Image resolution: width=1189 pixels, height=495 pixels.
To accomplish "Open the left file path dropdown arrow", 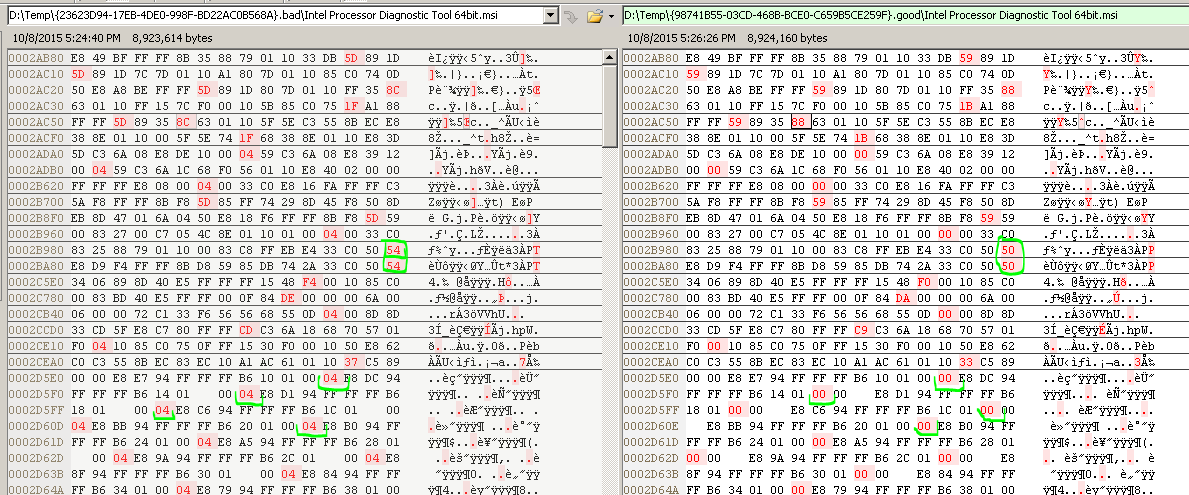I will [551, 14].
